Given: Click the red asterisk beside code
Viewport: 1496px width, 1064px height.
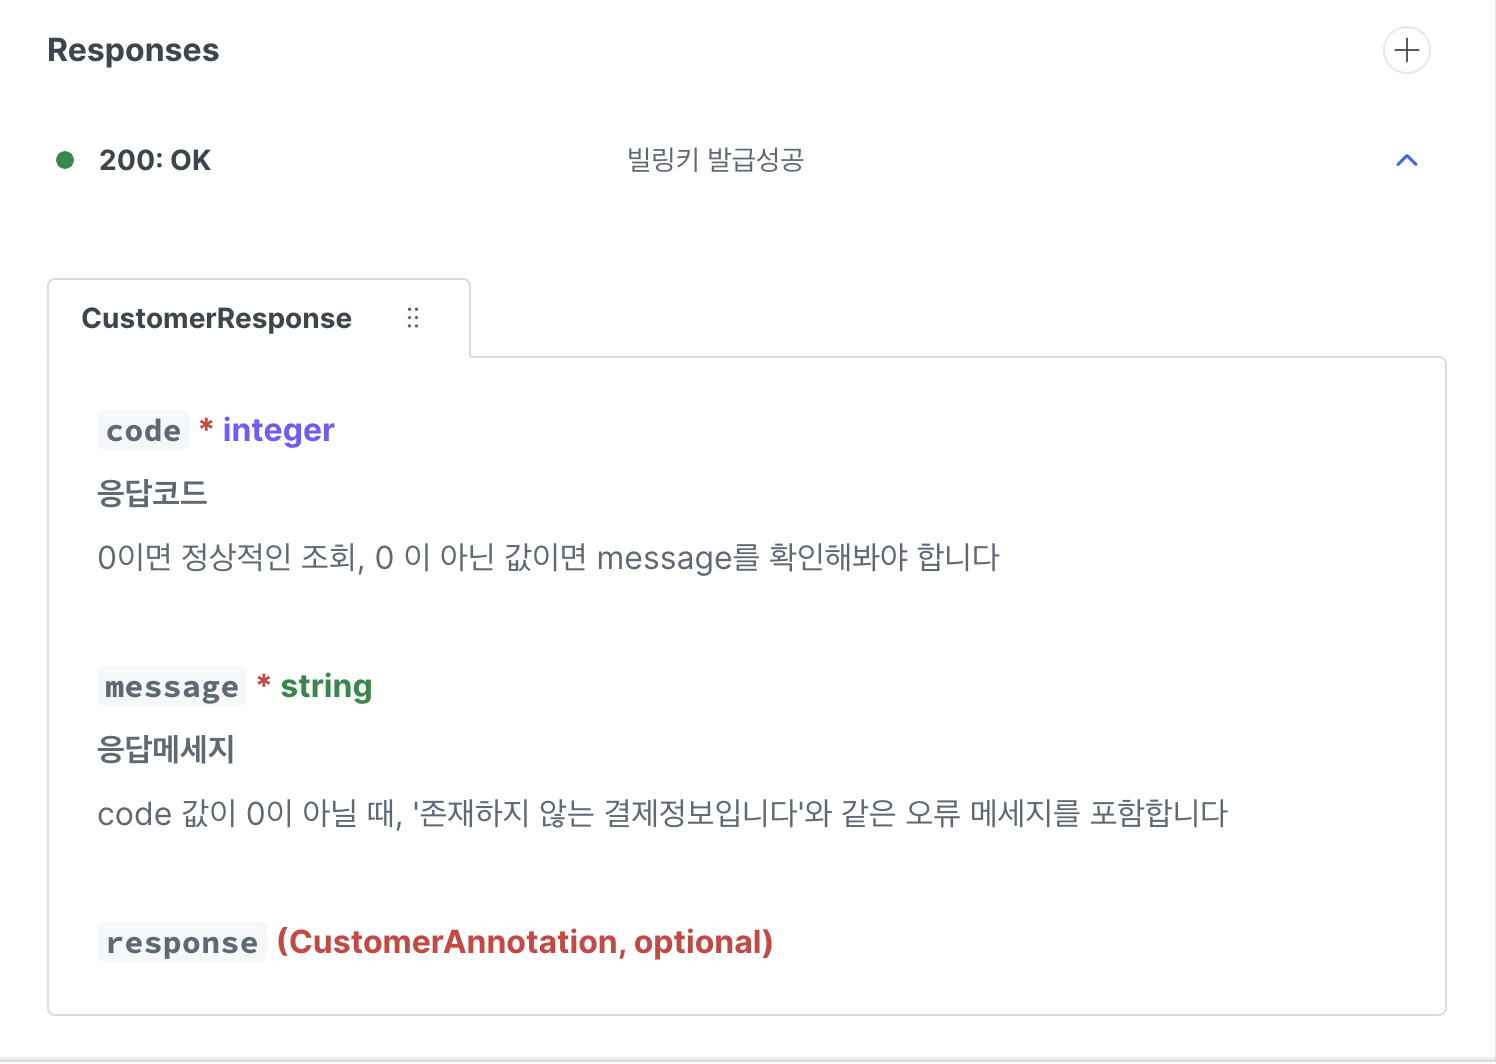Looking at the screenshot, I should click(206, 426).
